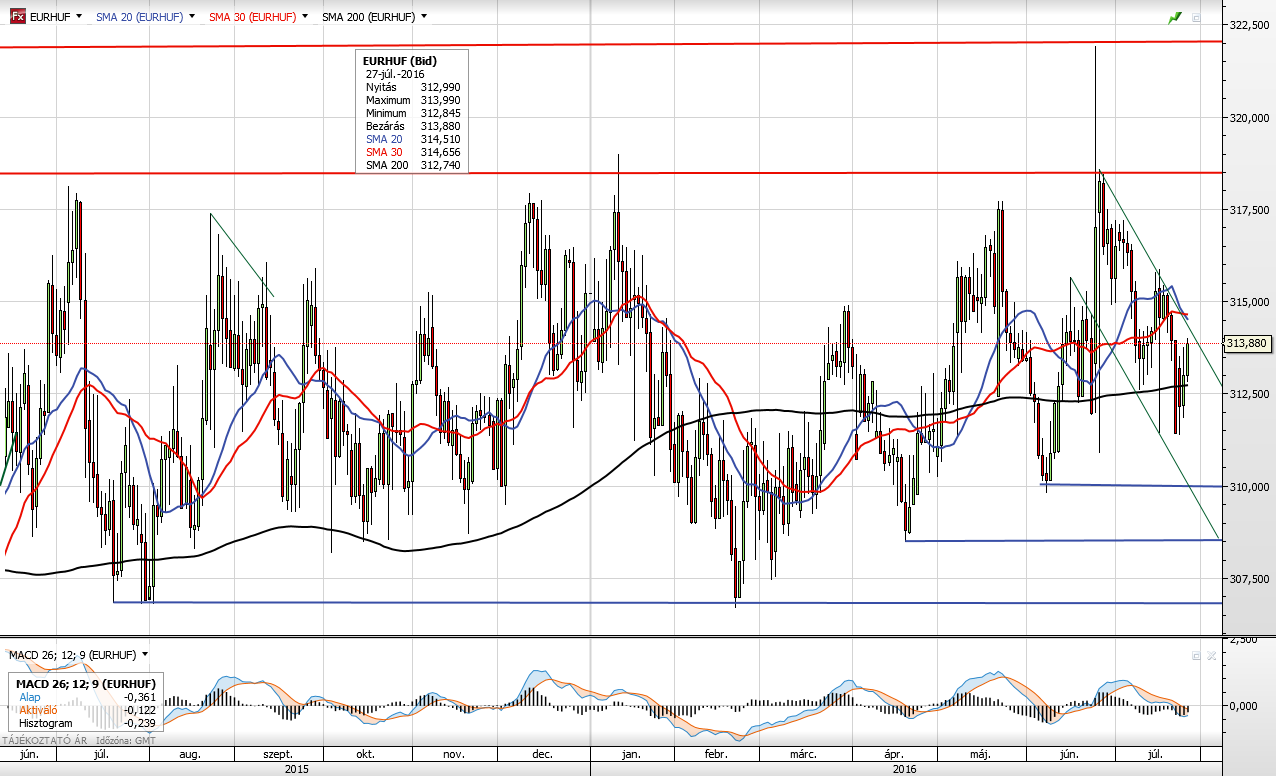This screenshot has width=1276, height=776.
Task: Click the 312,500 price axis label
Action: click(1250, 393)
